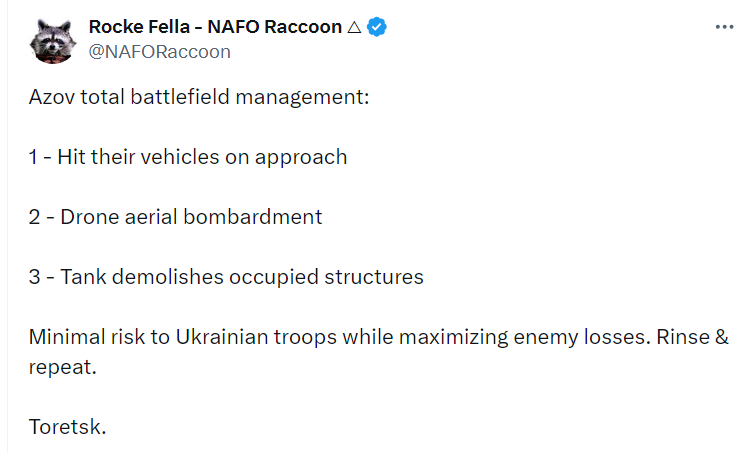This screenshot has height=452, width=734.
Task: Visit the @NAFORaccoon handle
Action: click(x=159, y=51)
